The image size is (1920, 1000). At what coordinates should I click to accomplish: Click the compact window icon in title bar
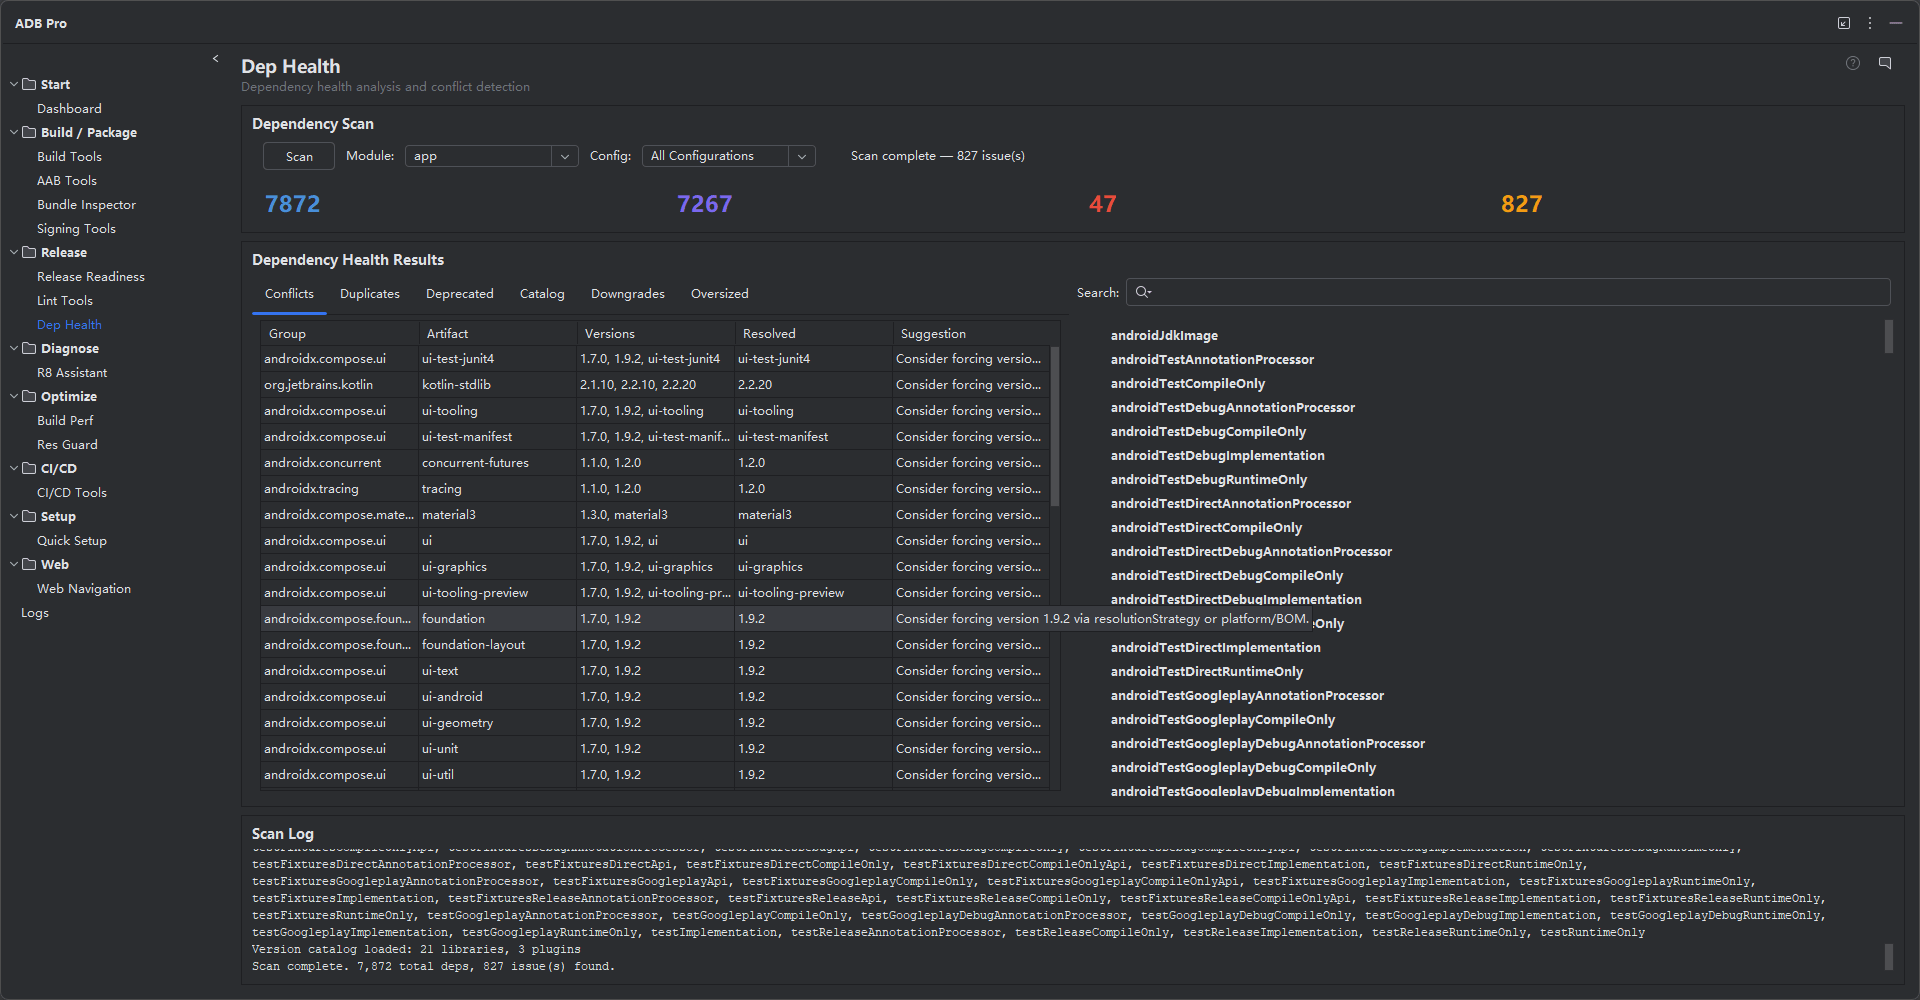(1844, 23)
